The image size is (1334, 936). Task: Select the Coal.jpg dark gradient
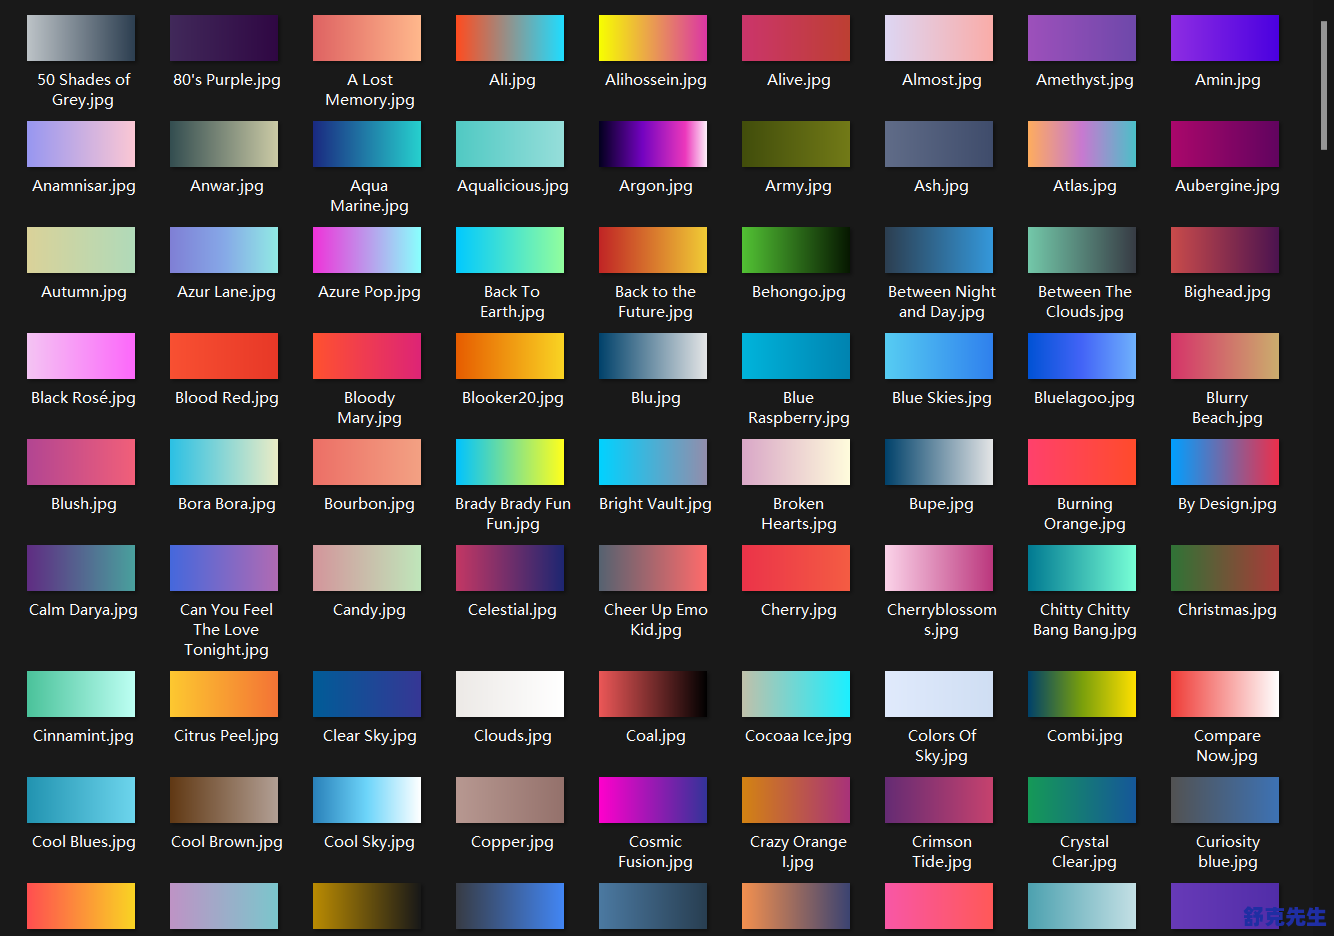[653, 694]
